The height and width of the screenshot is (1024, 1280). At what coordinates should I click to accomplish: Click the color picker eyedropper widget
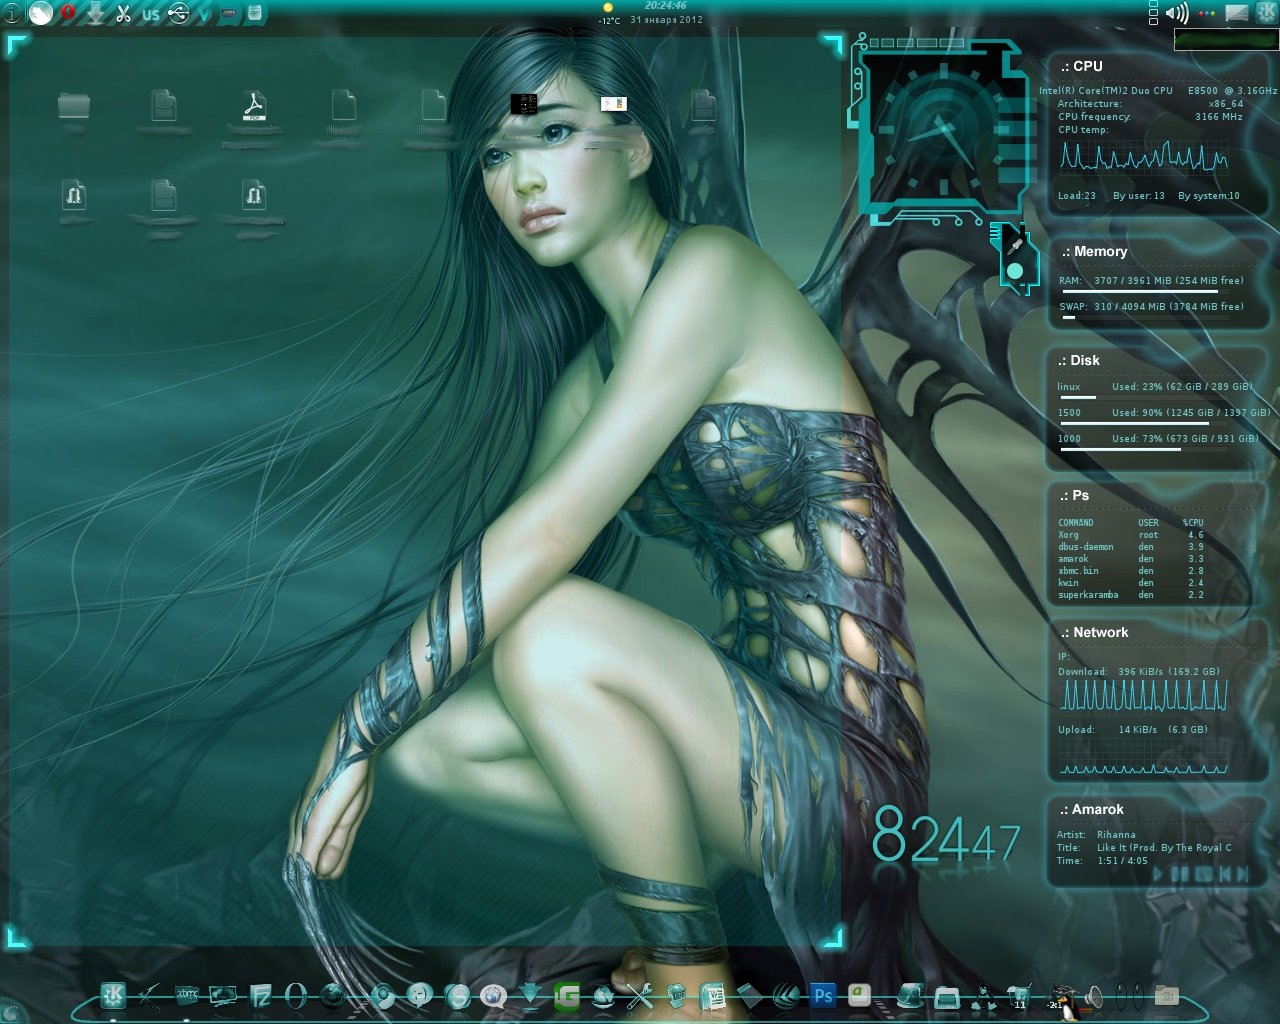click(1014, 258)
